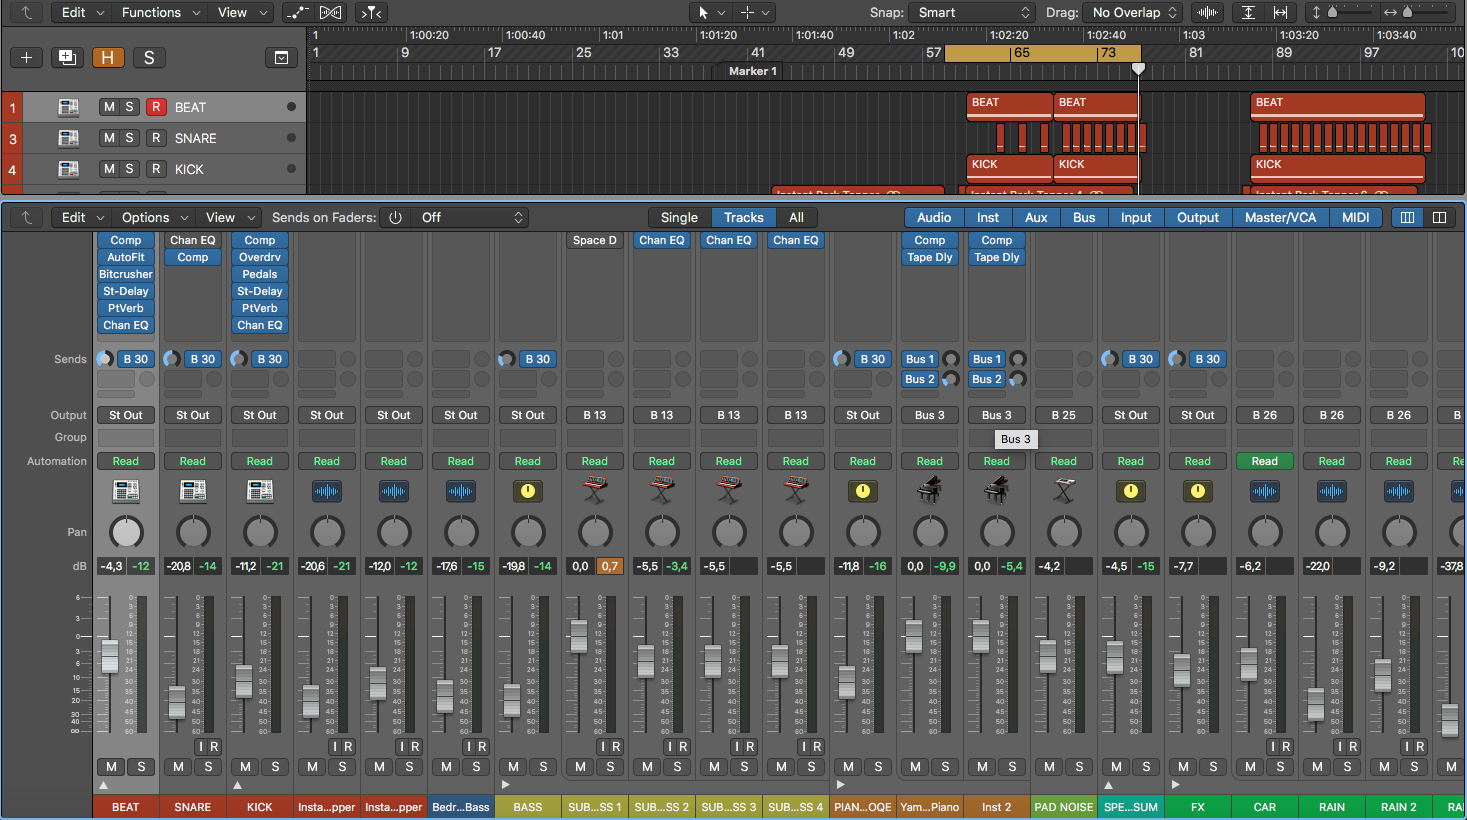1467x820 pixels.
Task: Toggle the Audio channel strip filter
Action: point(934,218)
